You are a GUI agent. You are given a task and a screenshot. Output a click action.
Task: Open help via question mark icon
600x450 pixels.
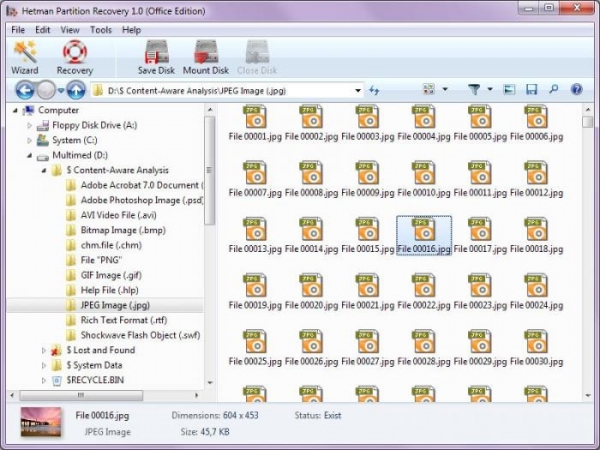[x=576, y=90]
